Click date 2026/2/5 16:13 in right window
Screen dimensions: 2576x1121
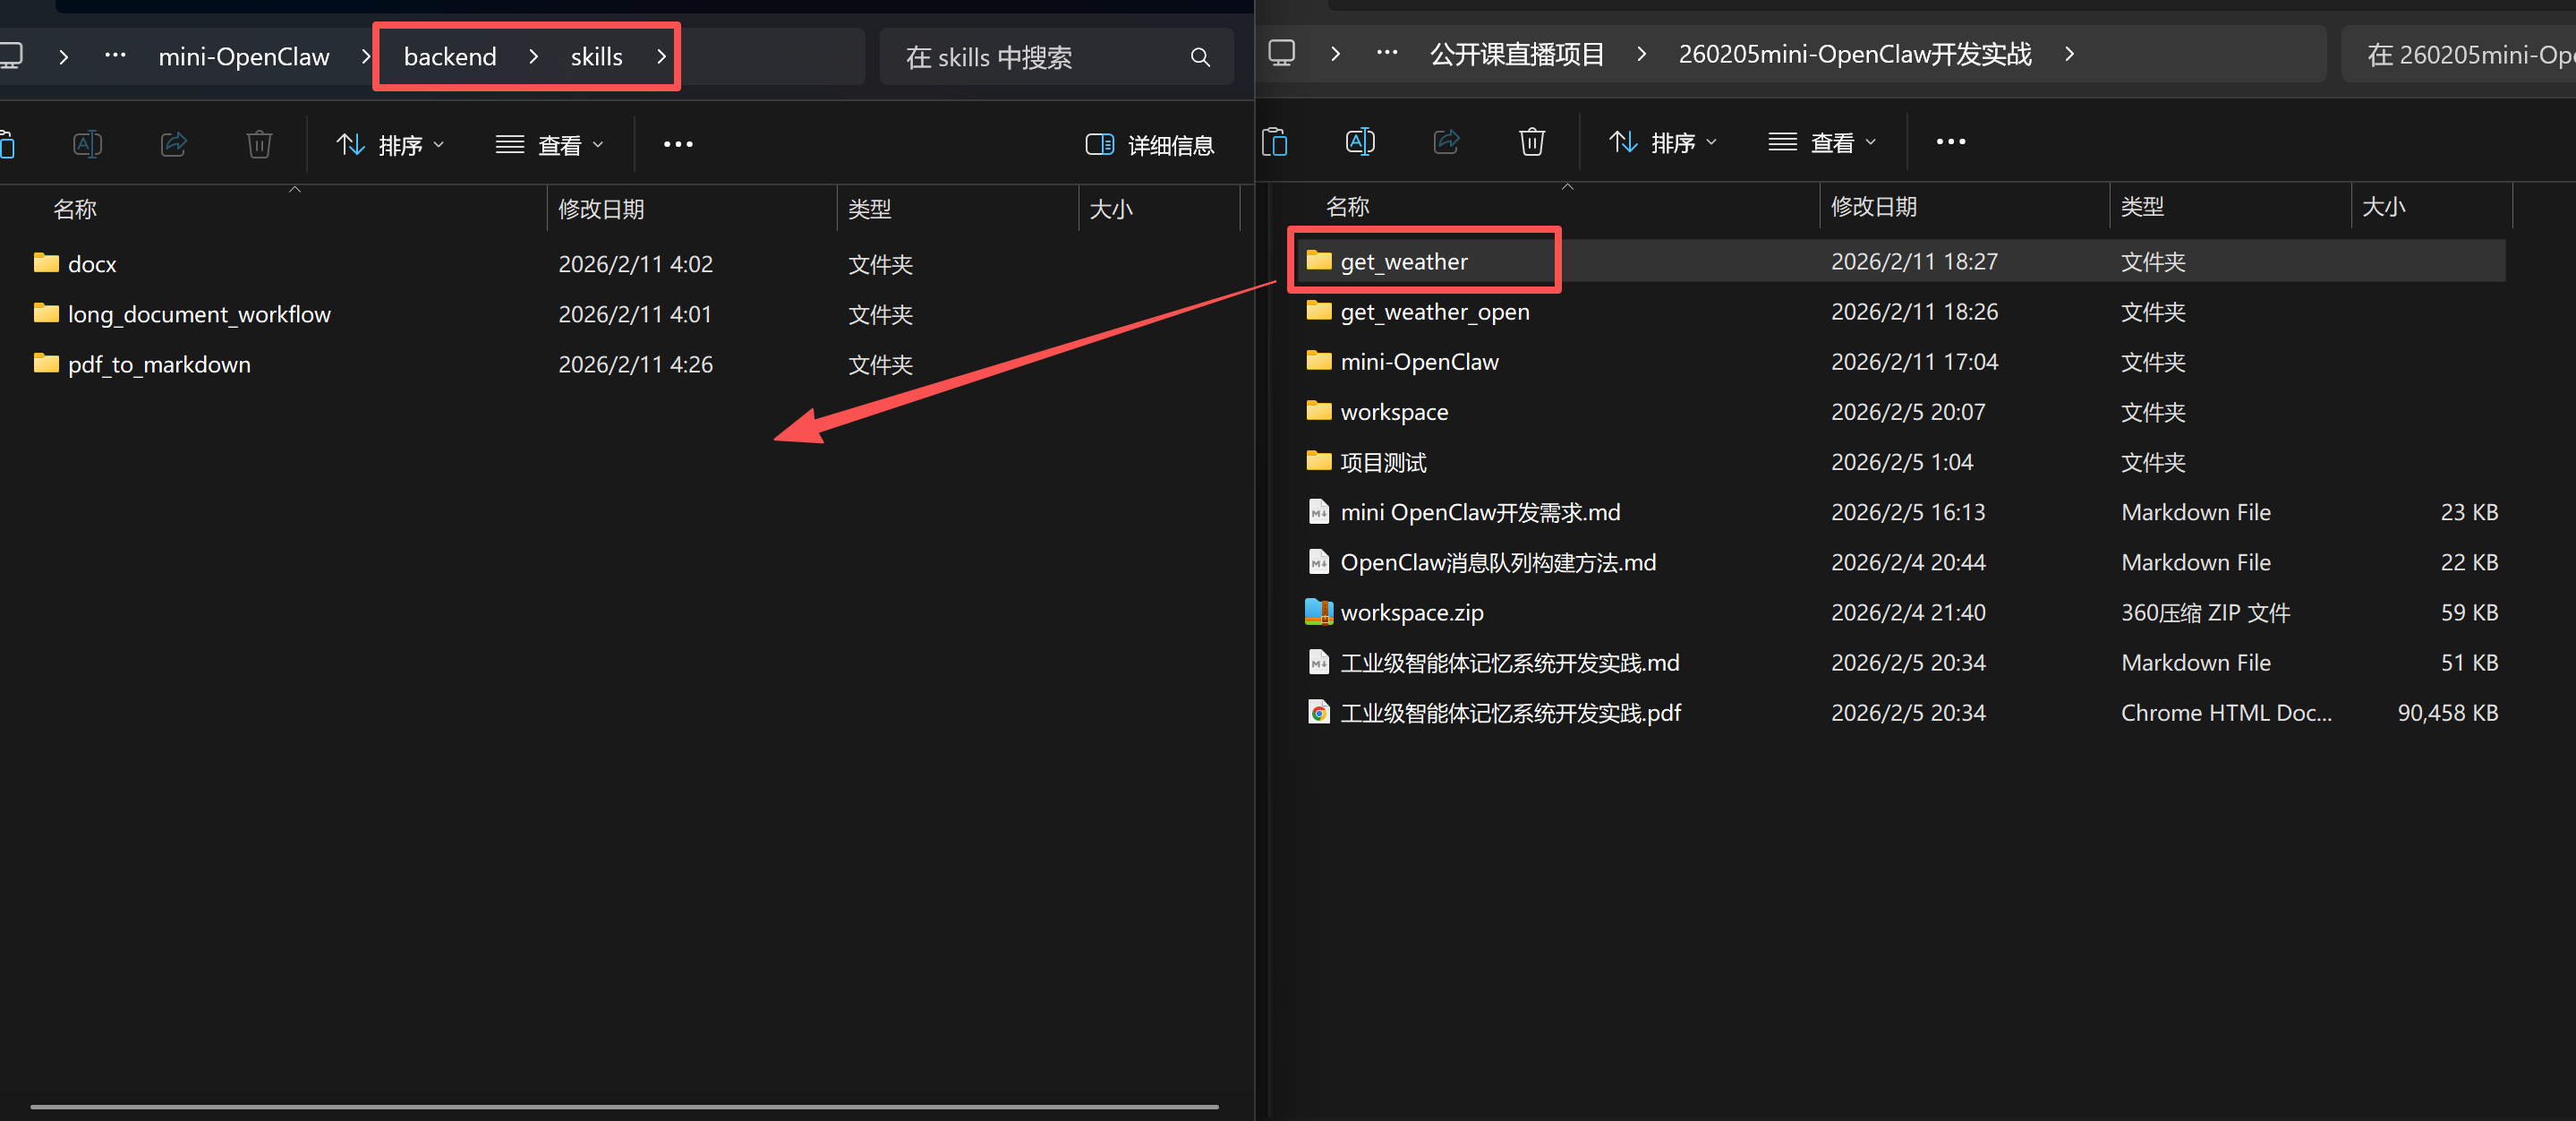pos(1907,512)
